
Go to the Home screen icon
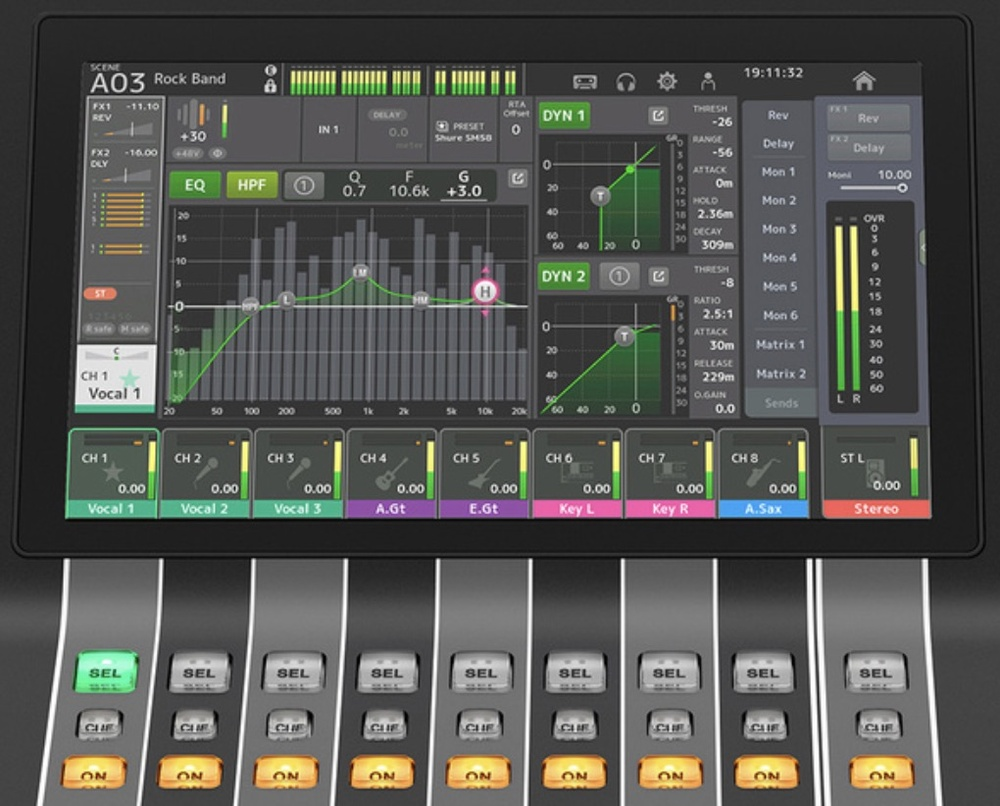[863, 81]
